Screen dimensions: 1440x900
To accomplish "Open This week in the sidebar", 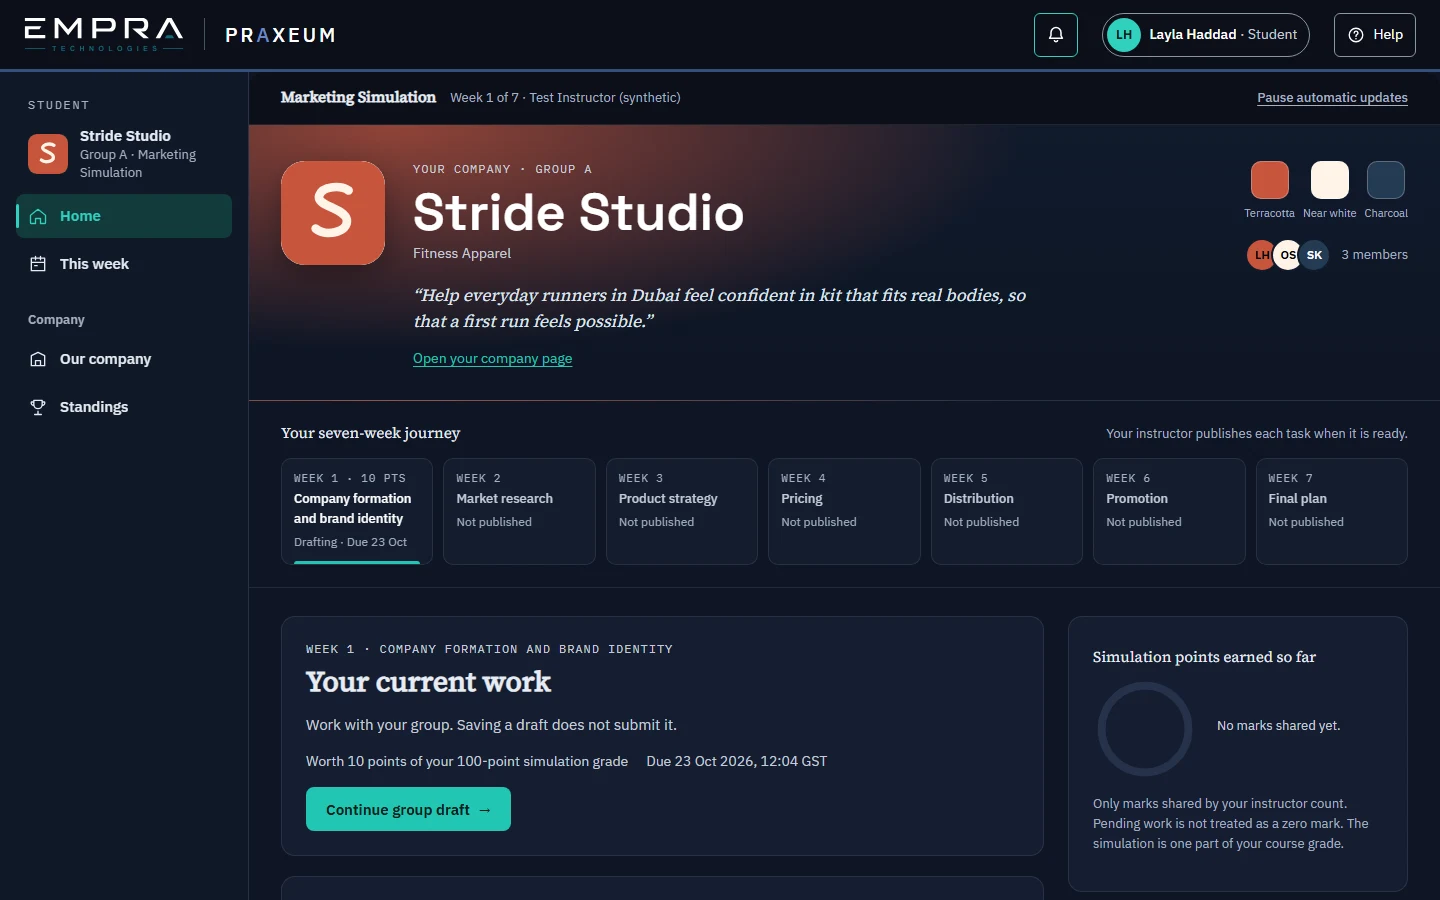I will (124, 264).
